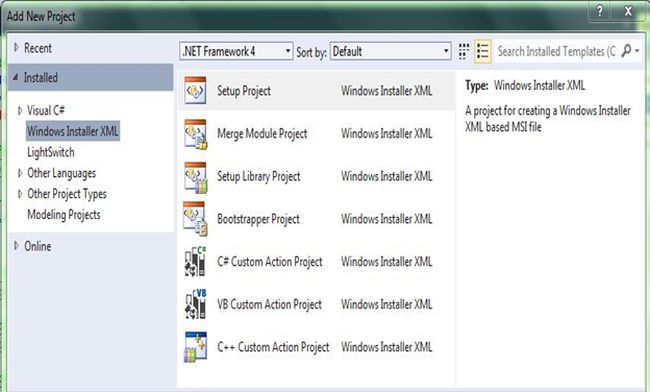Select VB Custom Action Project text

pyautogui.click(x=269, y=304)
